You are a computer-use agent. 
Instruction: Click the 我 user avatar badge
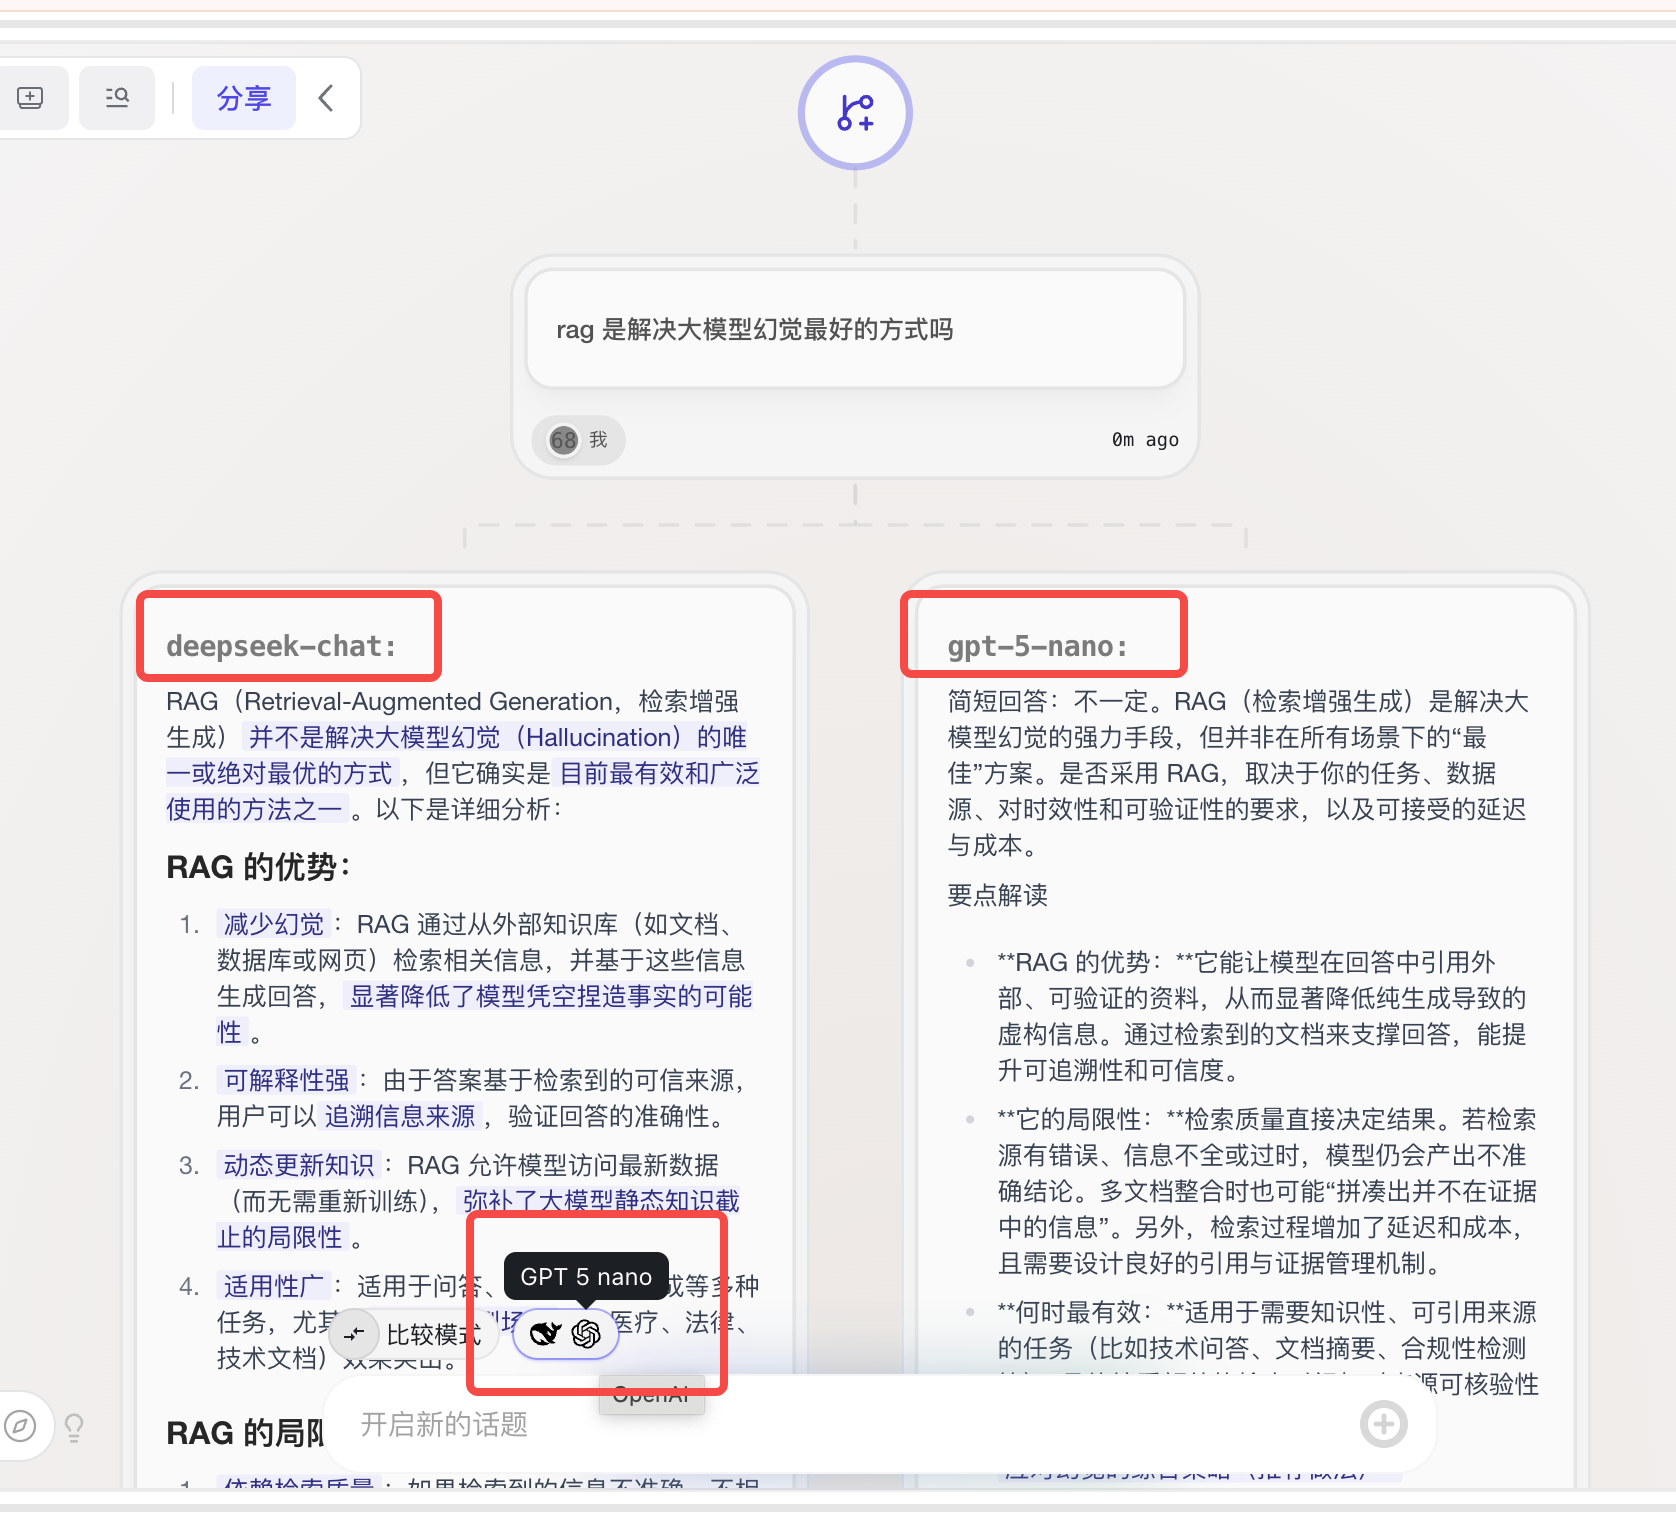point(579,440)
